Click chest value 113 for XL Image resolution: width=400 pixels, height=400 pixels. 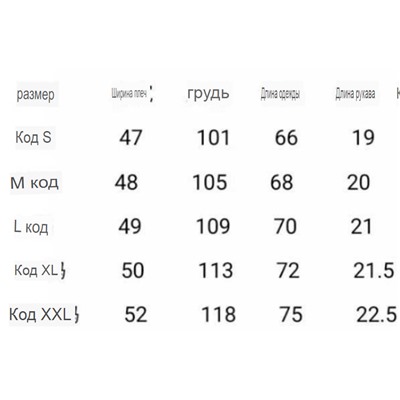216,271
